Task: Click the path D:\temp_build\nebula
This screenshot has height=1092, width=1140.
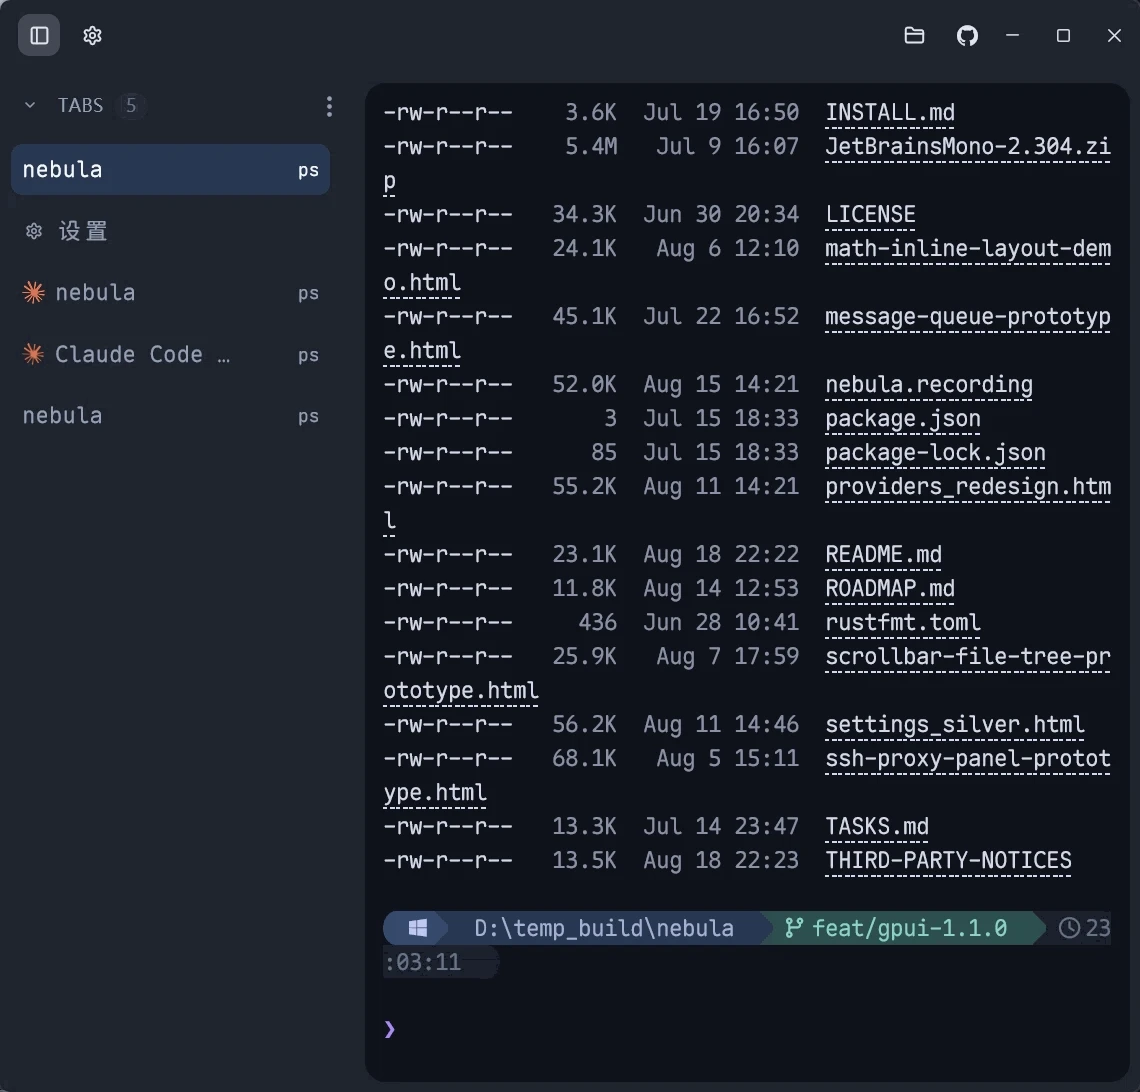Action: (603, 928)
